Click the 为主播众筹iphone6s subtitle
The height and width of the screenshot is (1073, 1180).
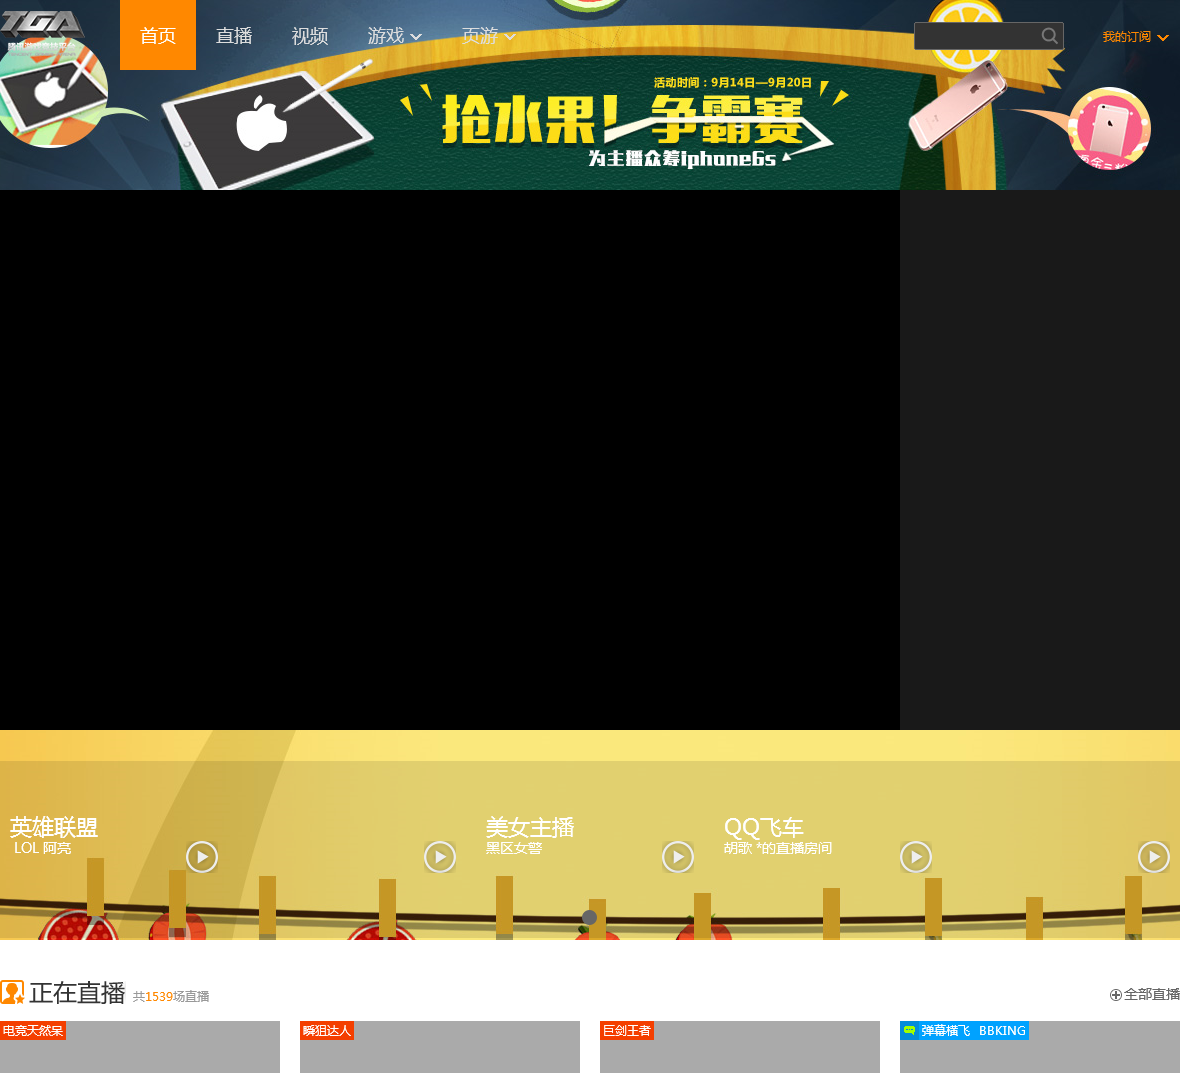click(682, 158)
